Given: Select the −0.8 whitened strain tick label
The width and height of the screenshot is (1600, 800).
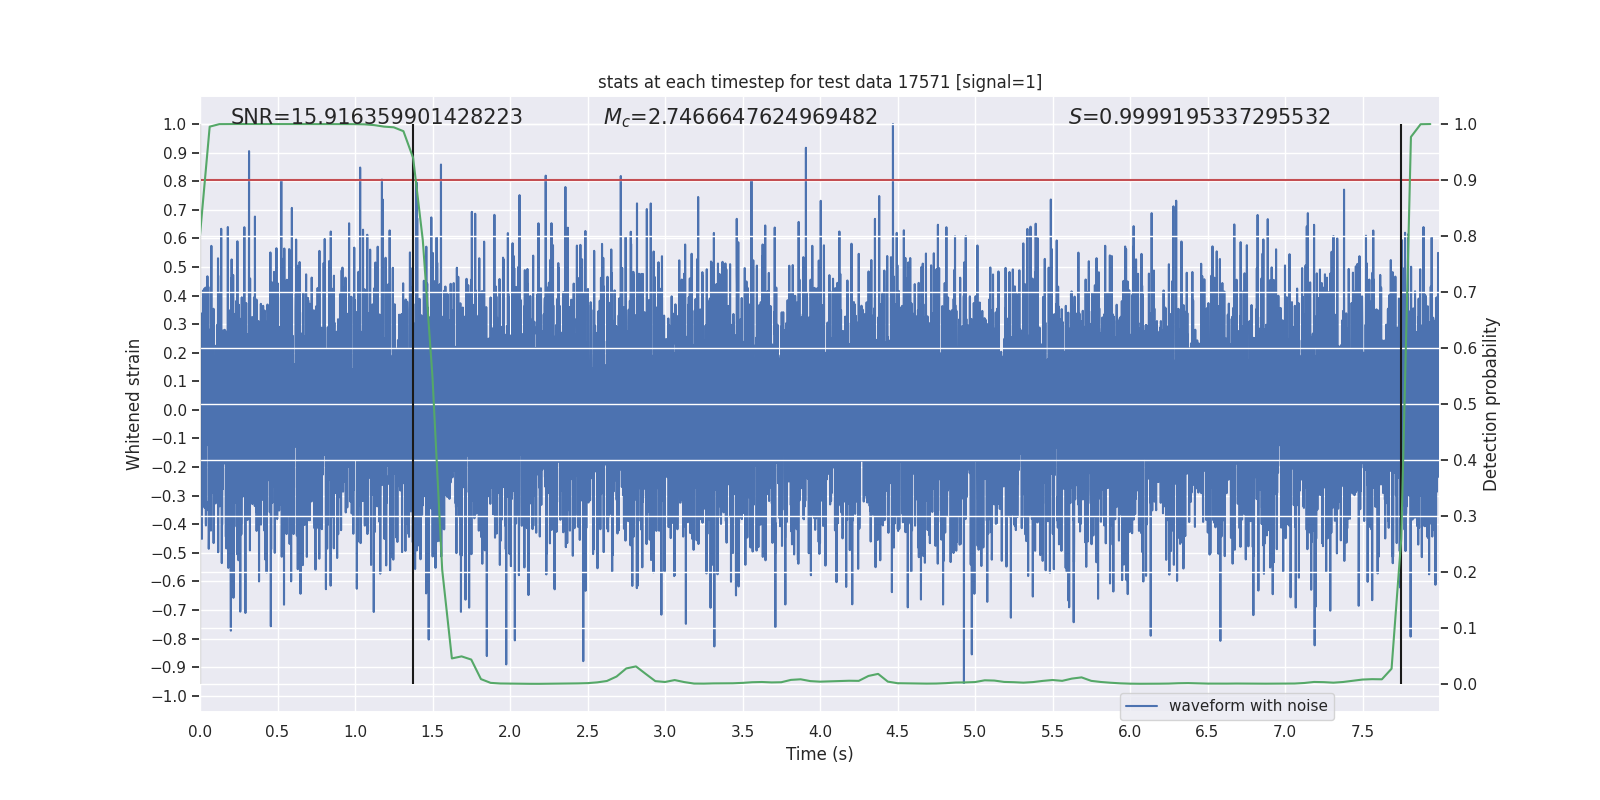Looking at the screenshot, I should click(x=171, y=639).
